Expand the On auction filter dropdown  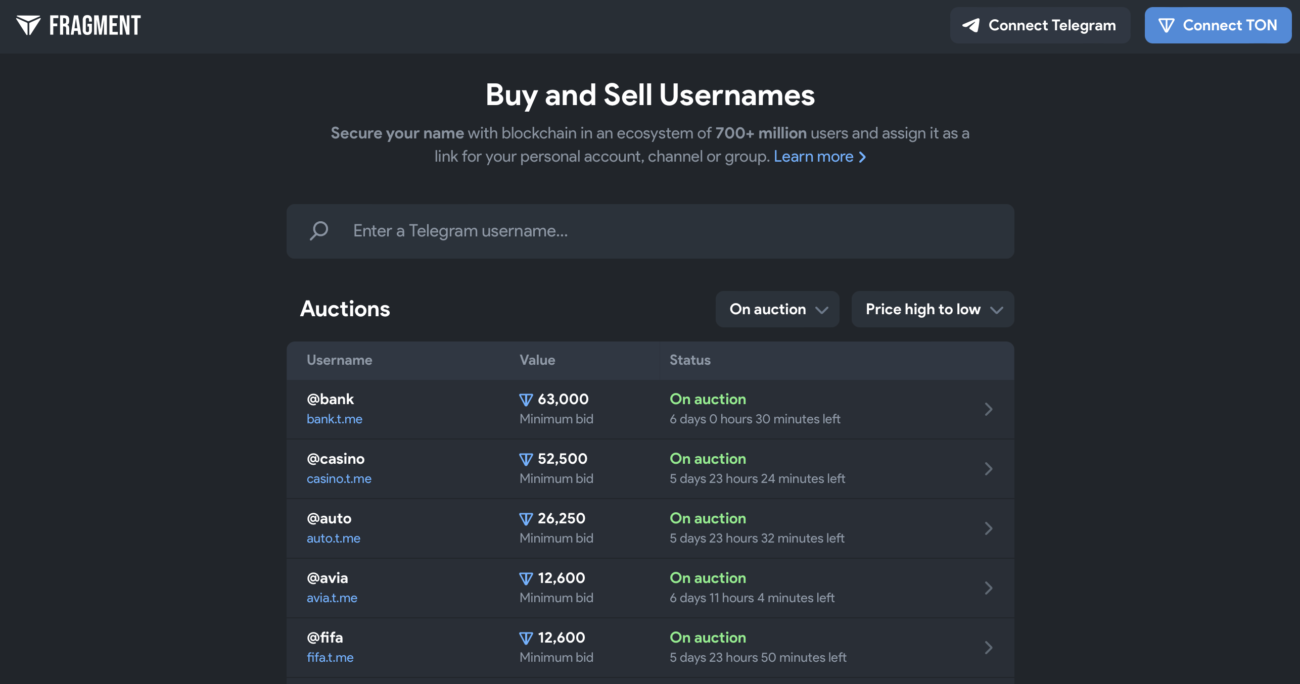[777, 309]
